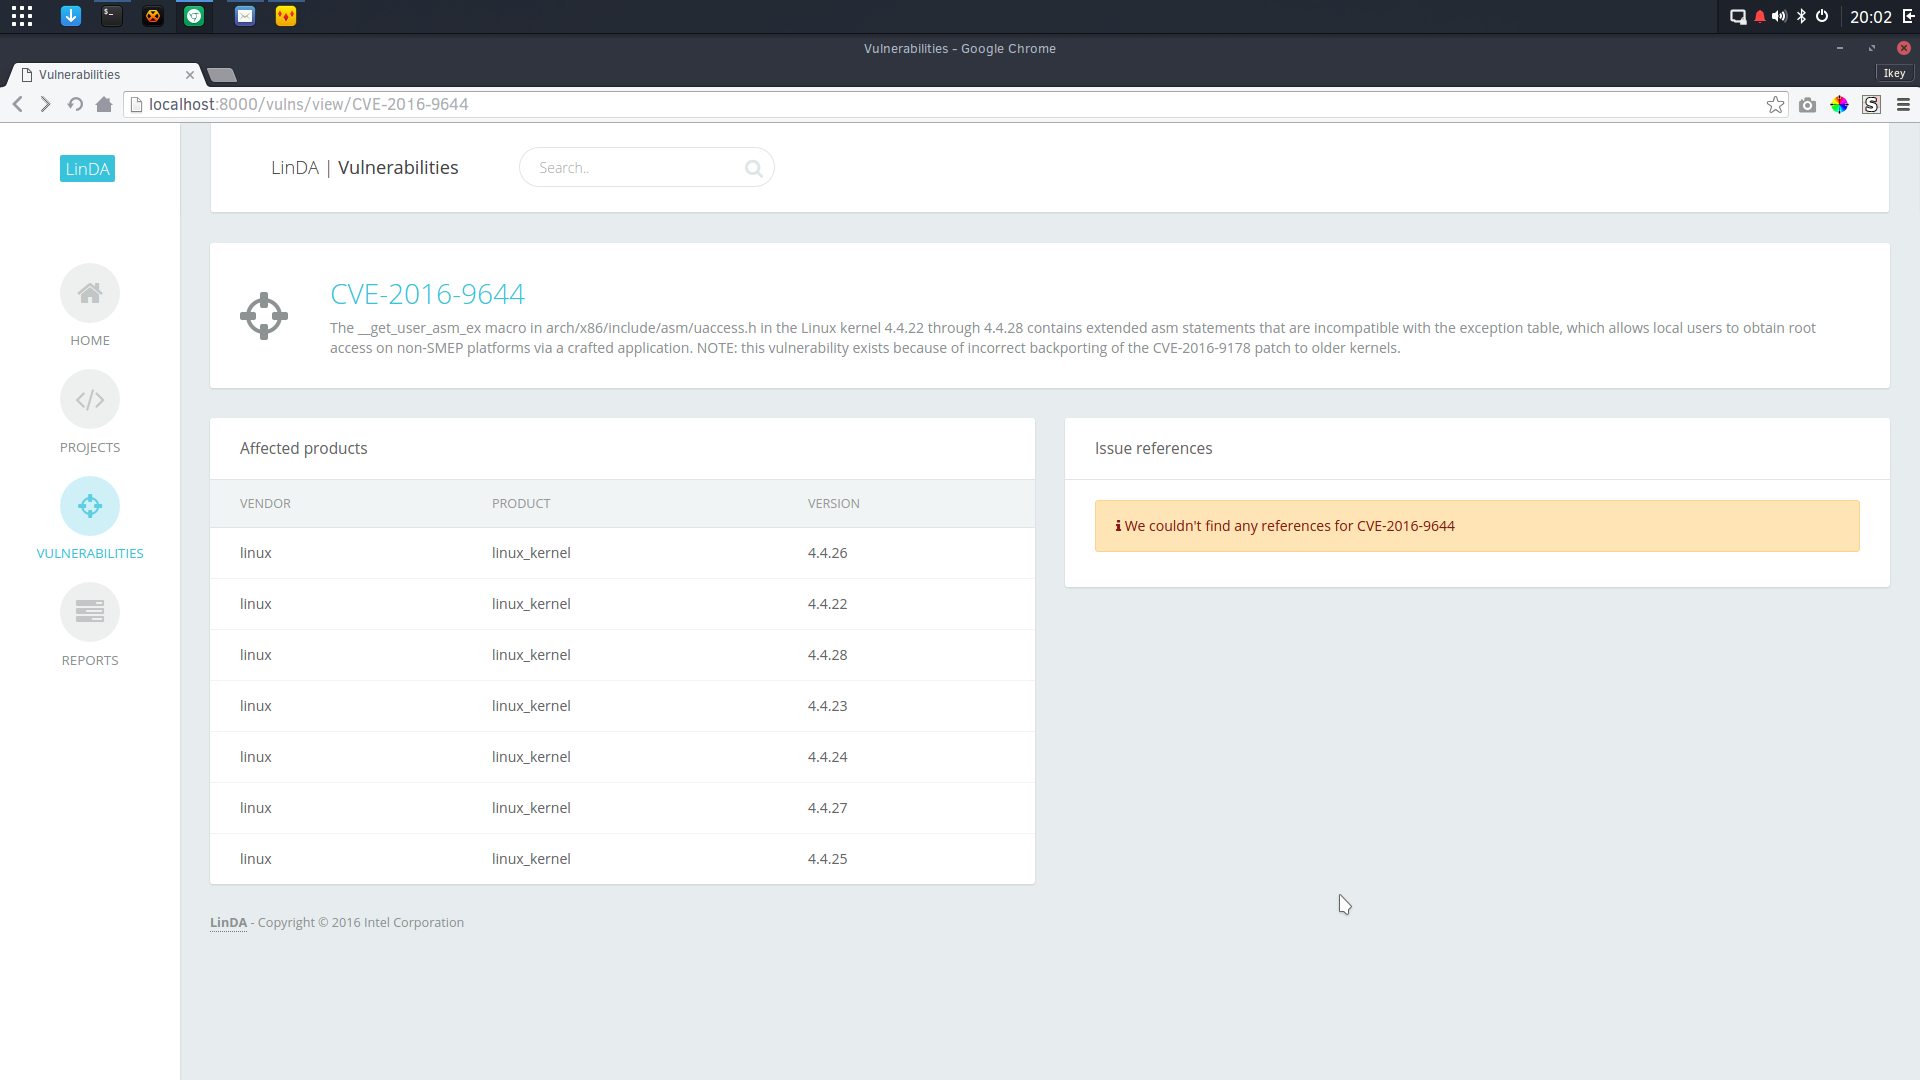Go to HOME in the sidebar
The width and height of the screenshot is (1920, 1080).
[x=90, y=305]
